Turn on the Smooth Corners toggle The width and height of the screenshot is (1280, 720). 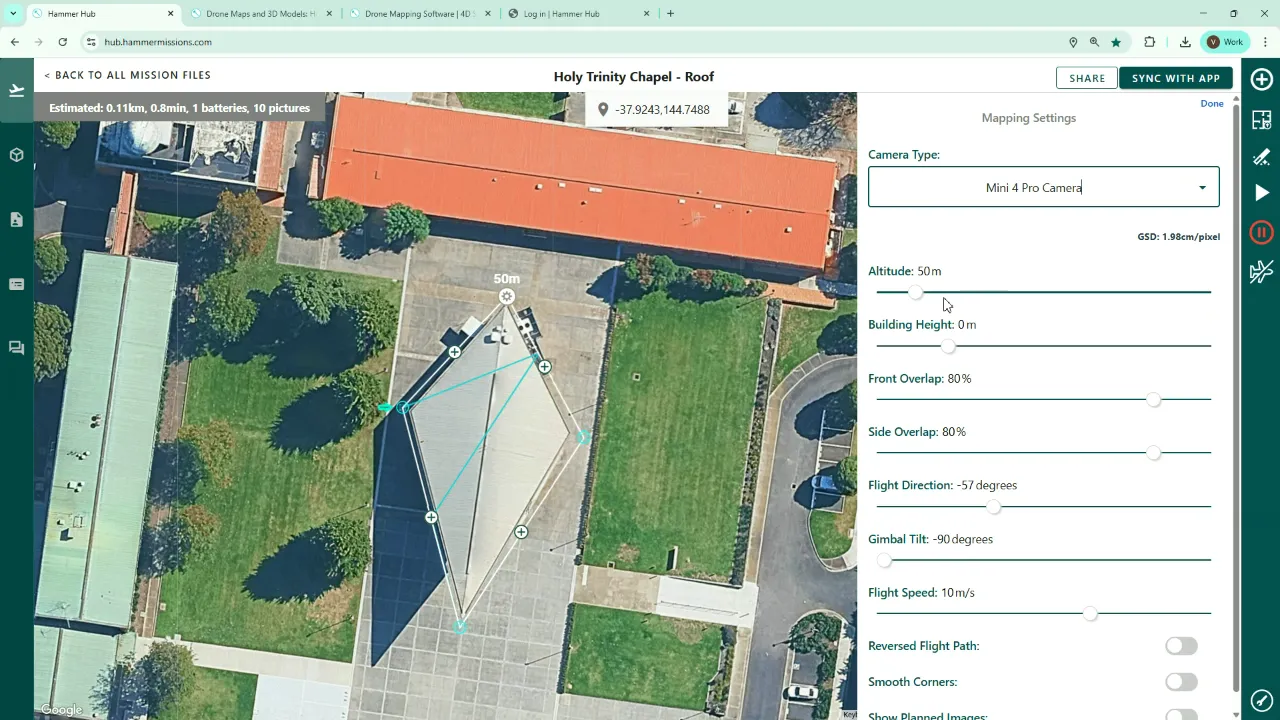[x=1180, y=682]
